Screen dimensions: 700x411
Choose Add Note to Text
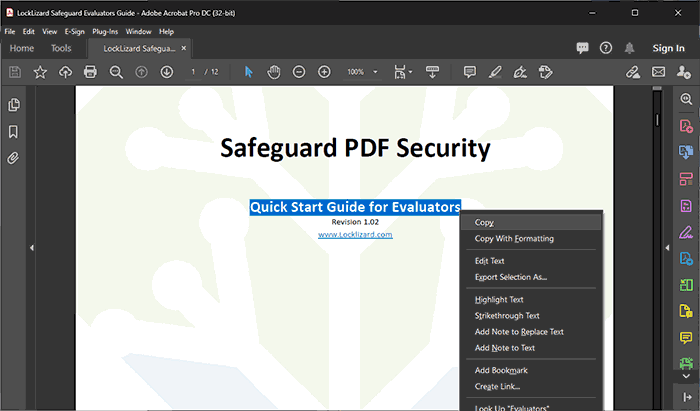point(531,348)
